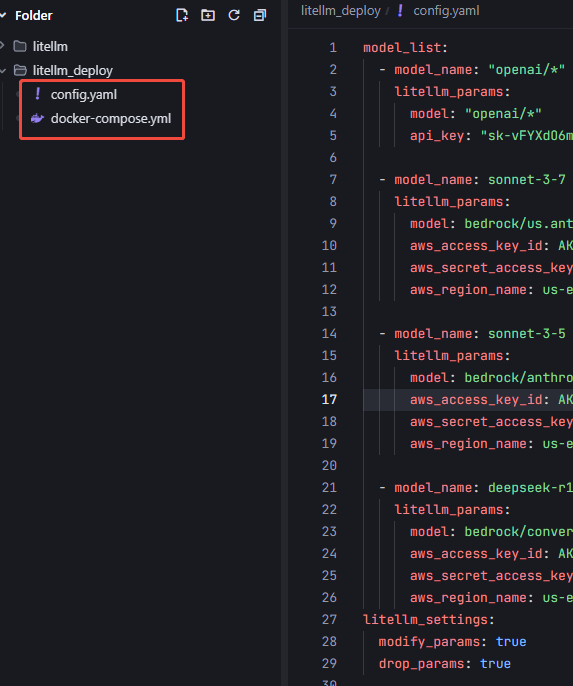Click the api_key key on line 5
The image size is (573, 686).
[x=437, y=136]
